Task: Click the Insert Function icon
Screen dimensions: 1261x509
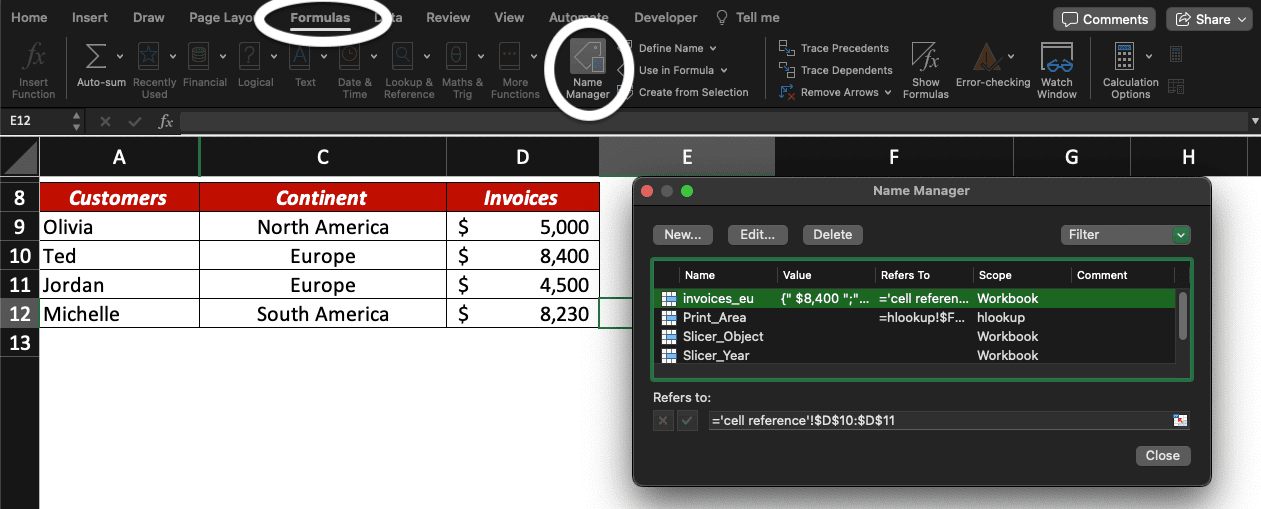Action: coord(33,69)
